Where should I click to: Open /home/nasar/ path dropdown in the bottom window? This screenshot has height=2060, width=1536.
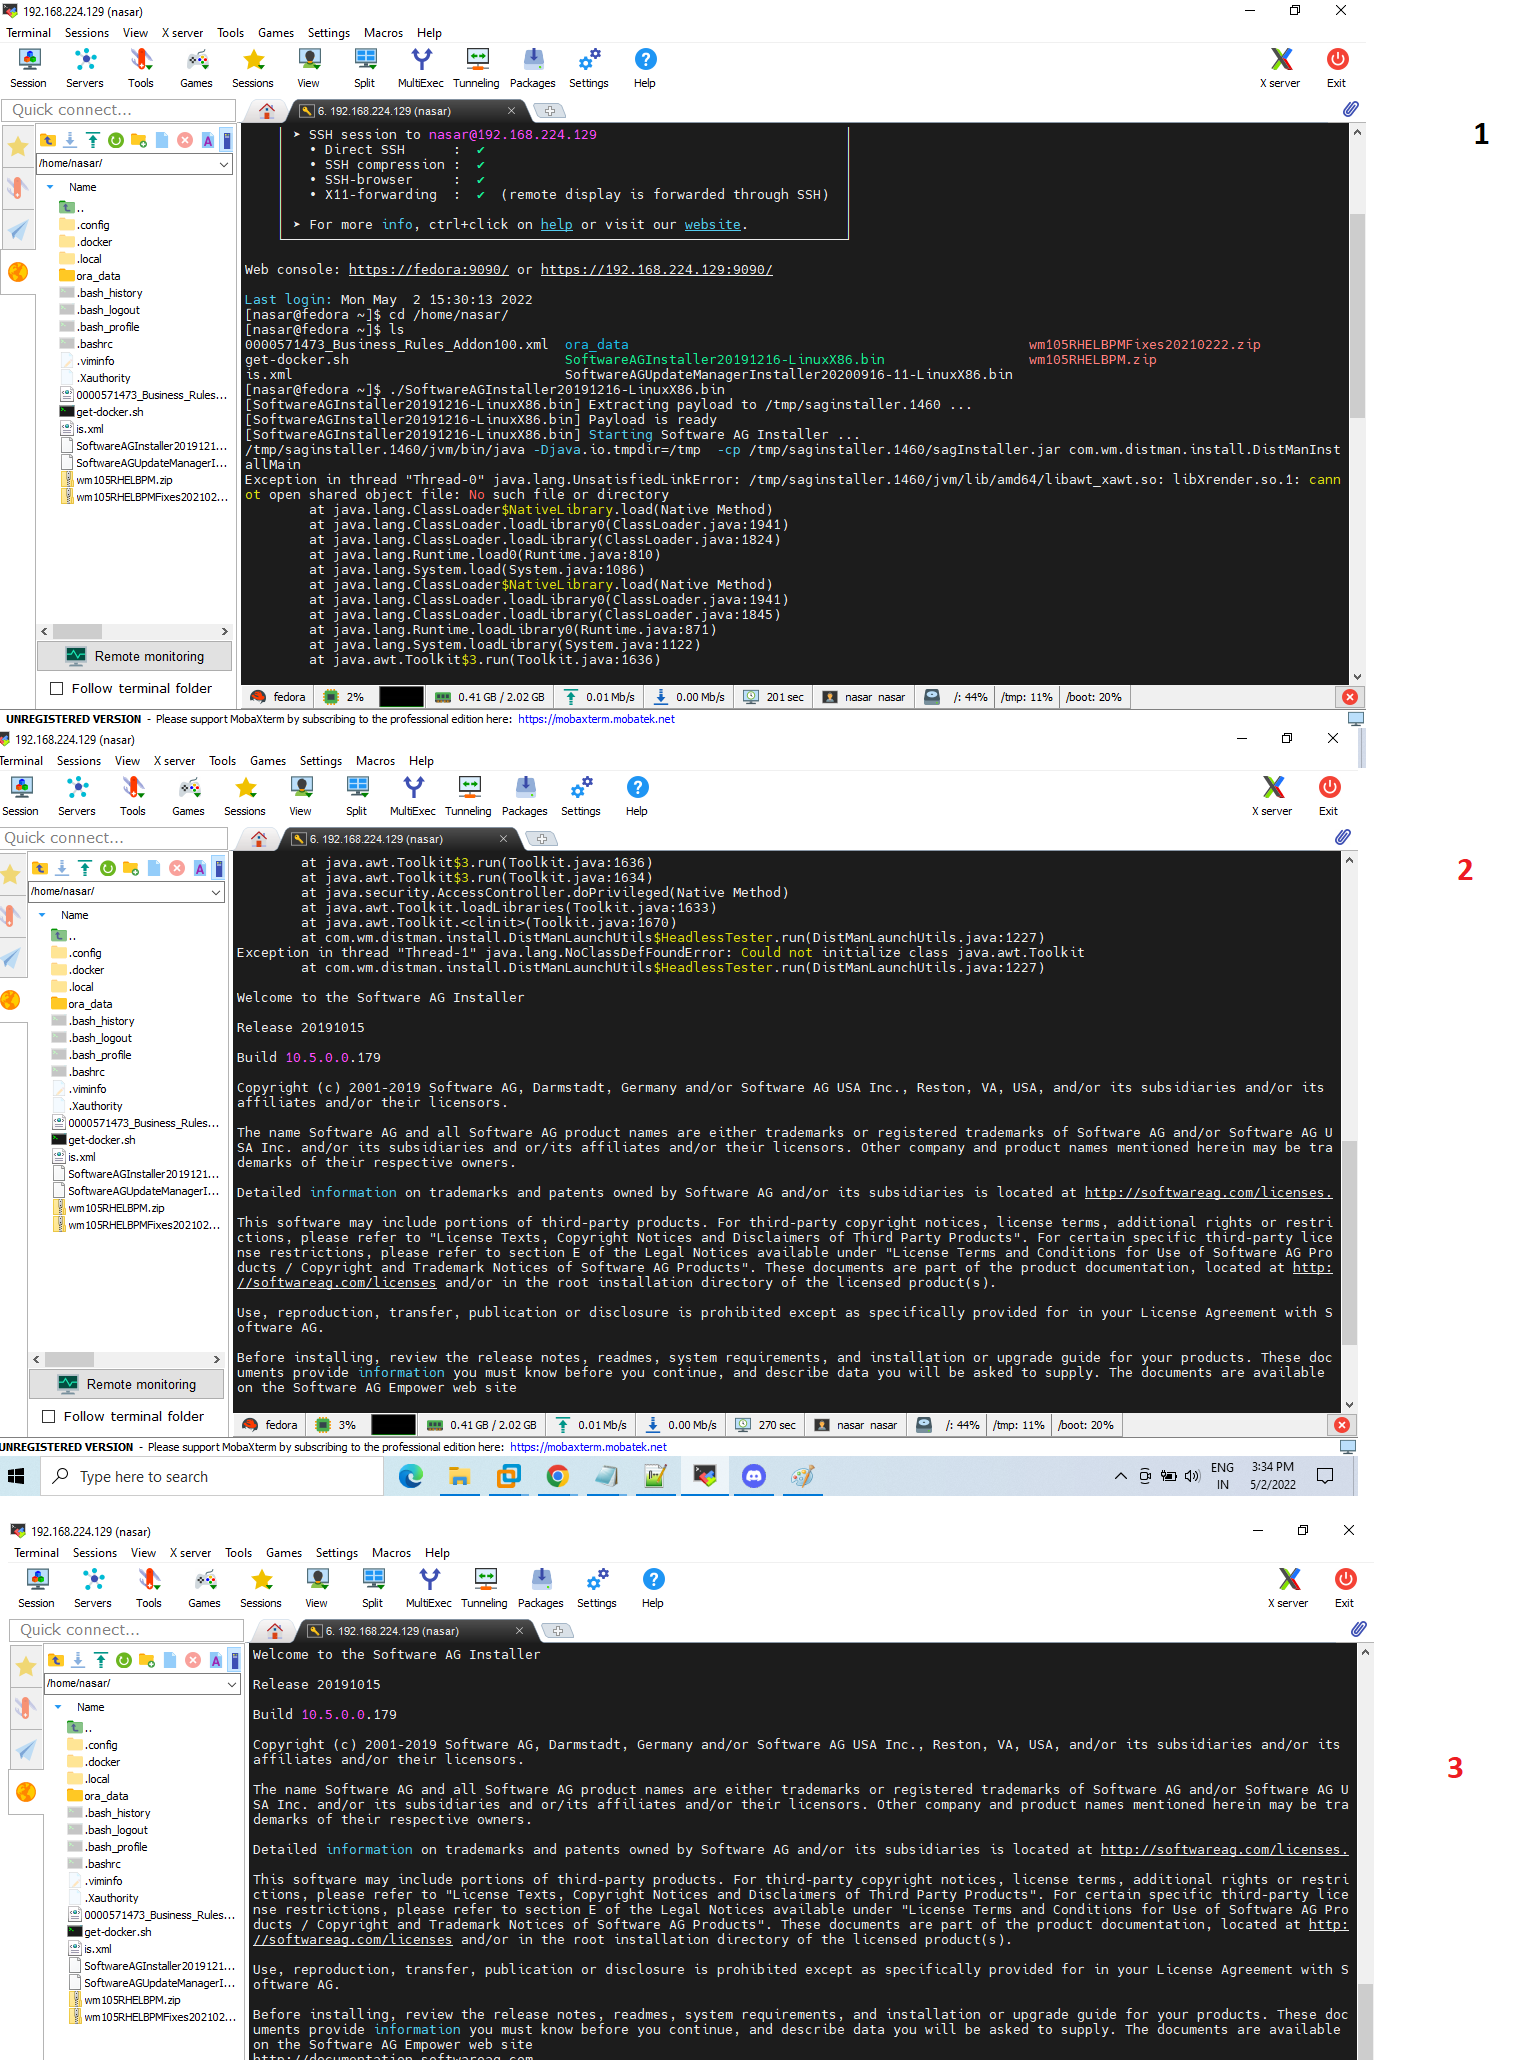(232, 1684)
